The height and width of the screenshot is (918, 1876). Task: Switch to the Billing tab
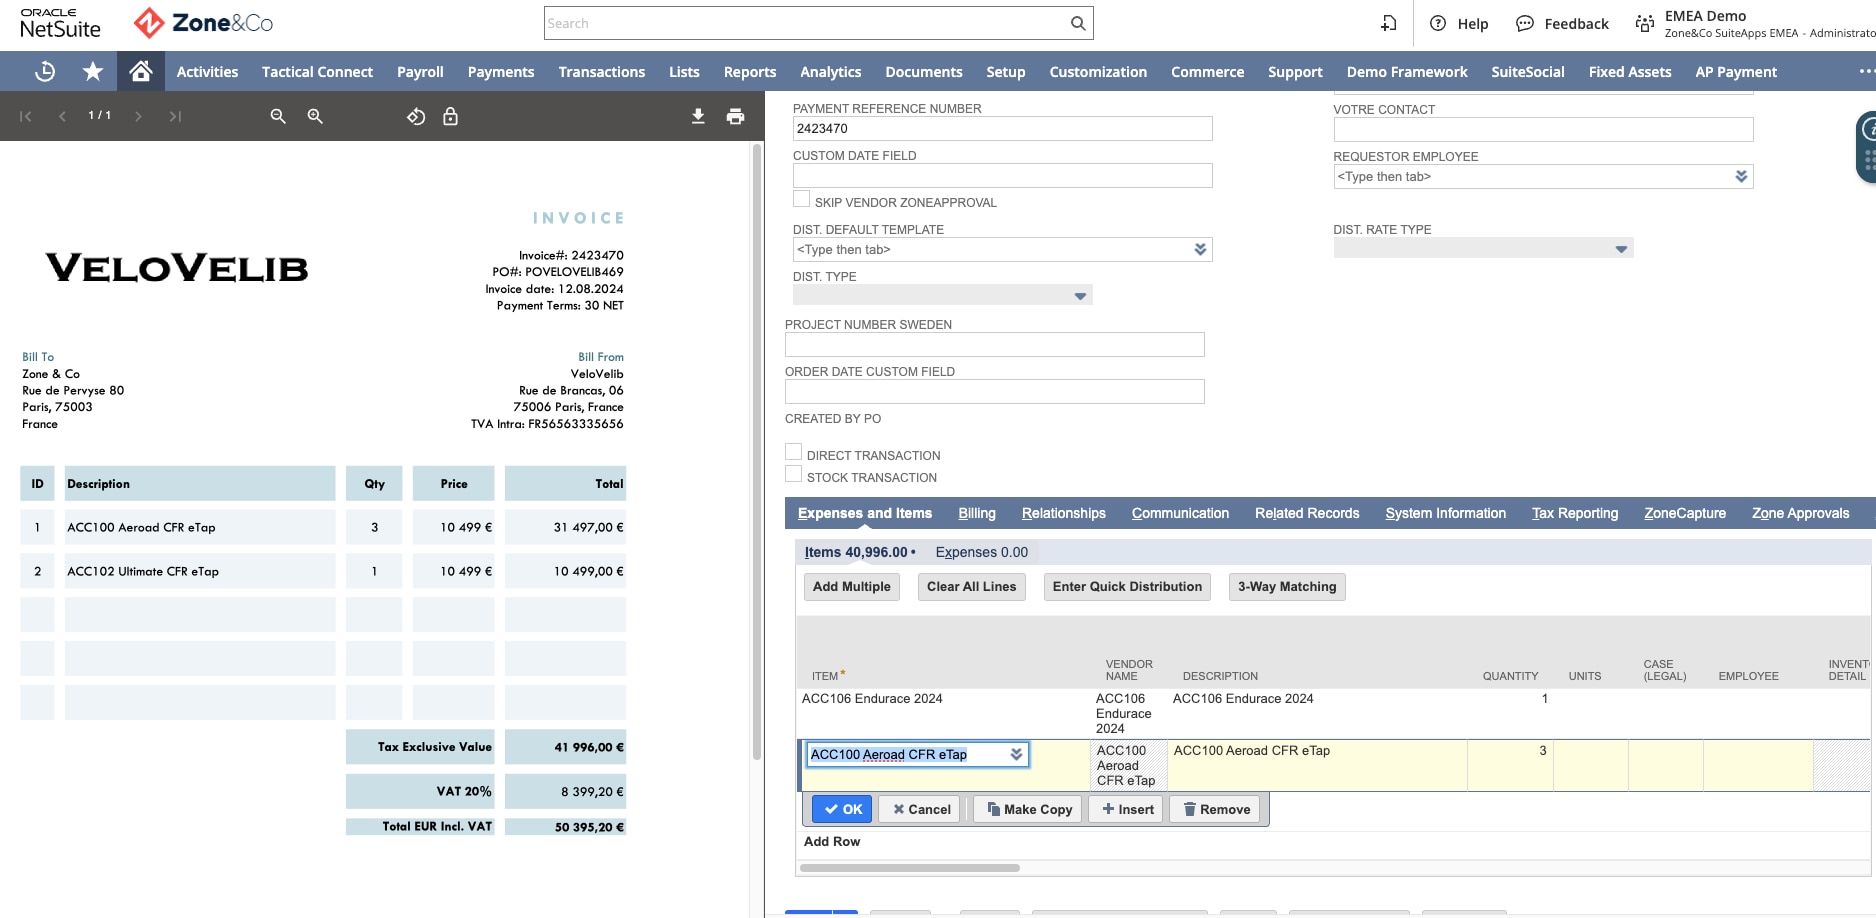(x=976, y=513)
